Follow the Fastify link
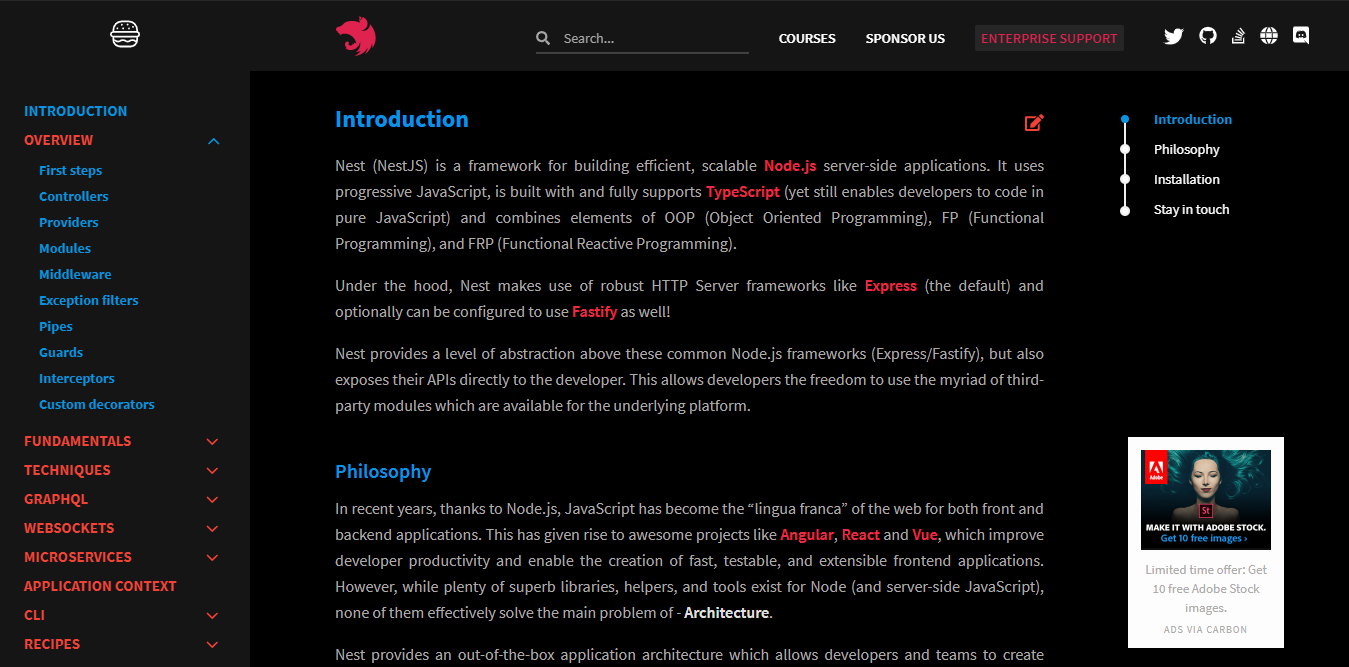The image size is (1349, 667). pos(595,312)
